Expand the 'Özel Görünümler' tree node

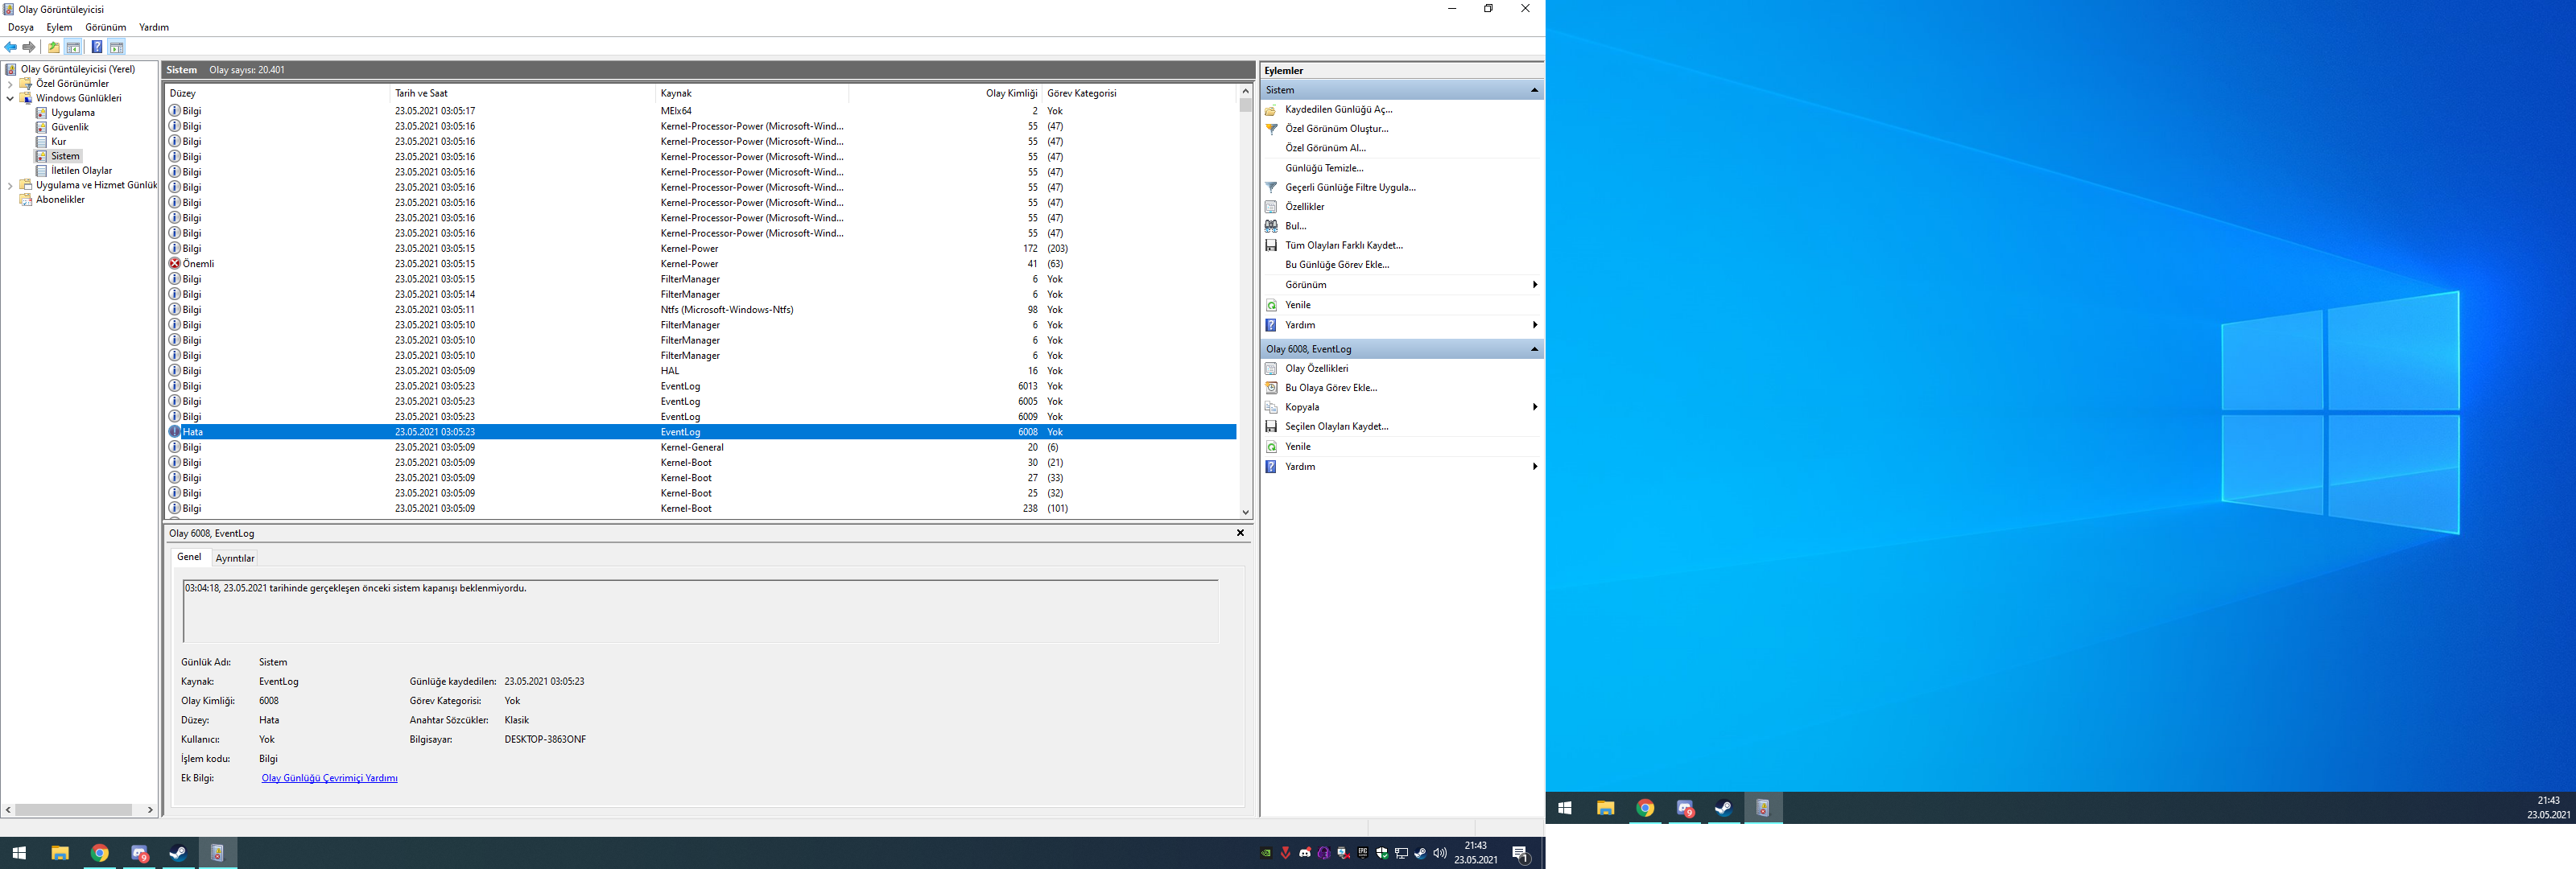(x=10, y=84)
